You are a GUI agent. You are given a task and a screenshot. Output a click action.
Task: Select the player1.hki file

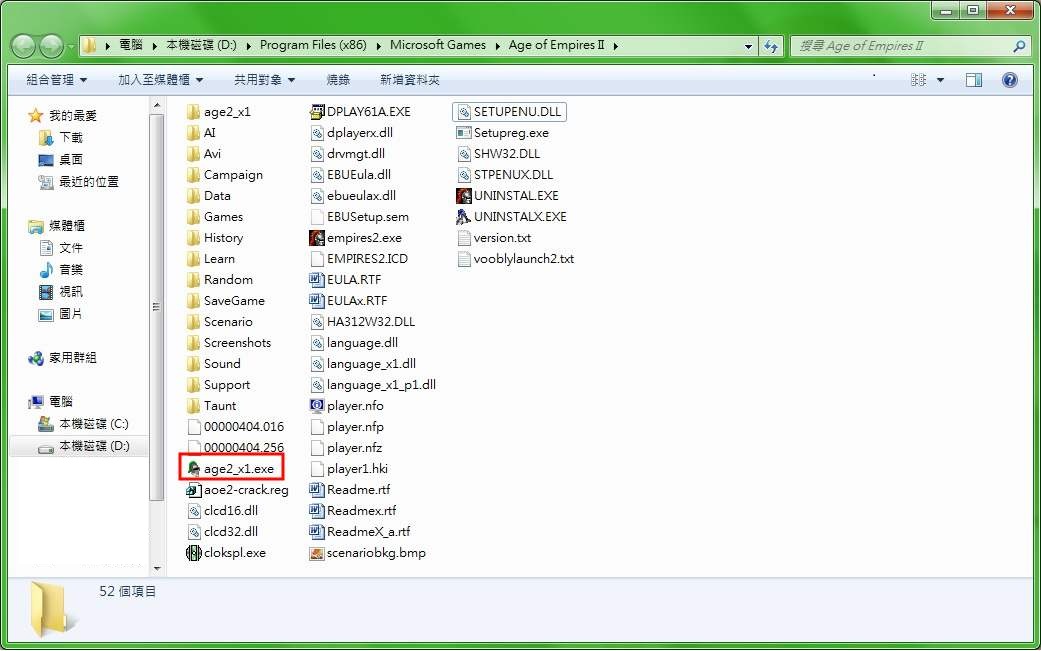click(x=349, y=469)
